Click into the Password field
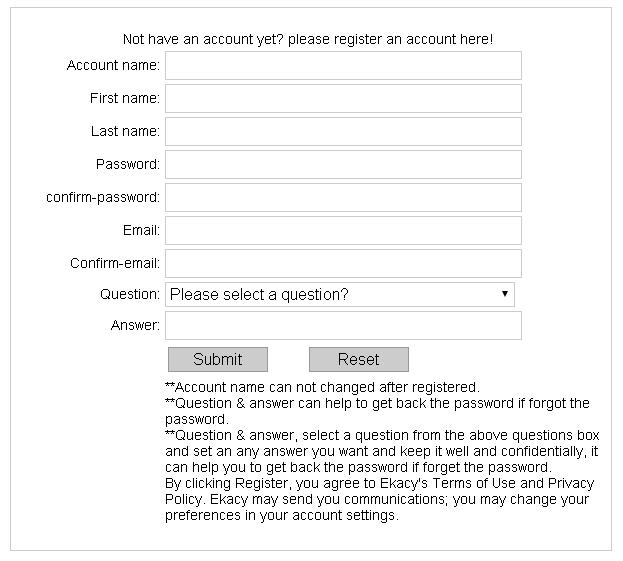 point(343,165)
